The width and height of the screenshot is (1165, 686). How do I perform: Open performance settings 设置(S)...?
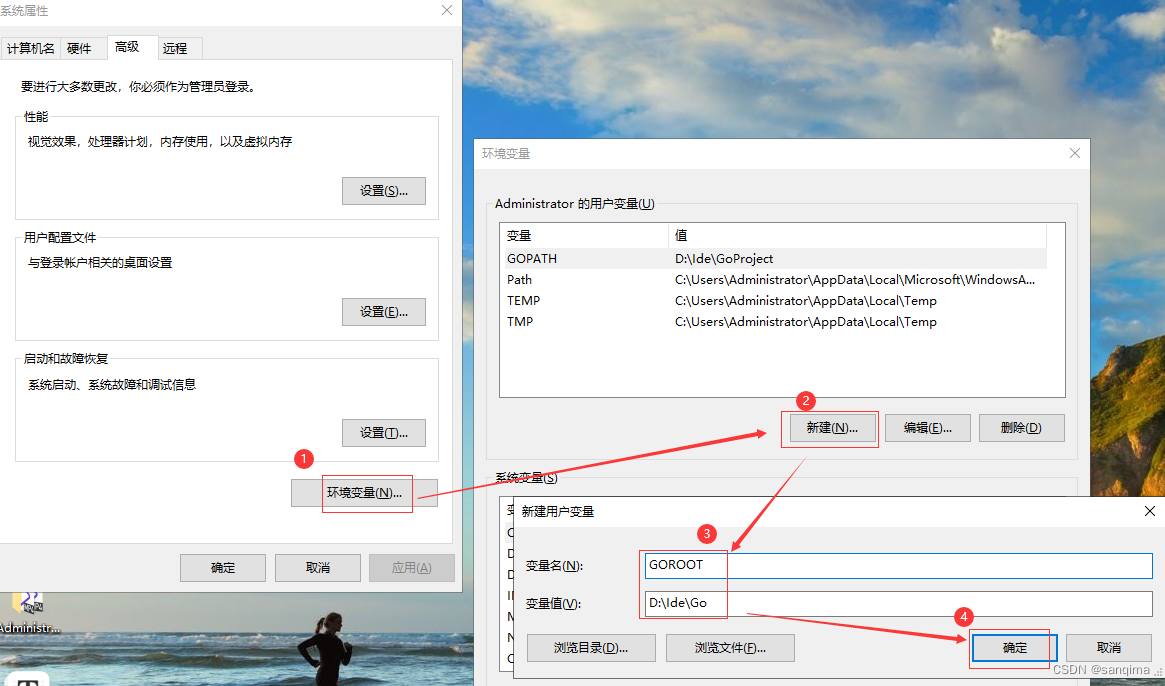tap(384, 191)
